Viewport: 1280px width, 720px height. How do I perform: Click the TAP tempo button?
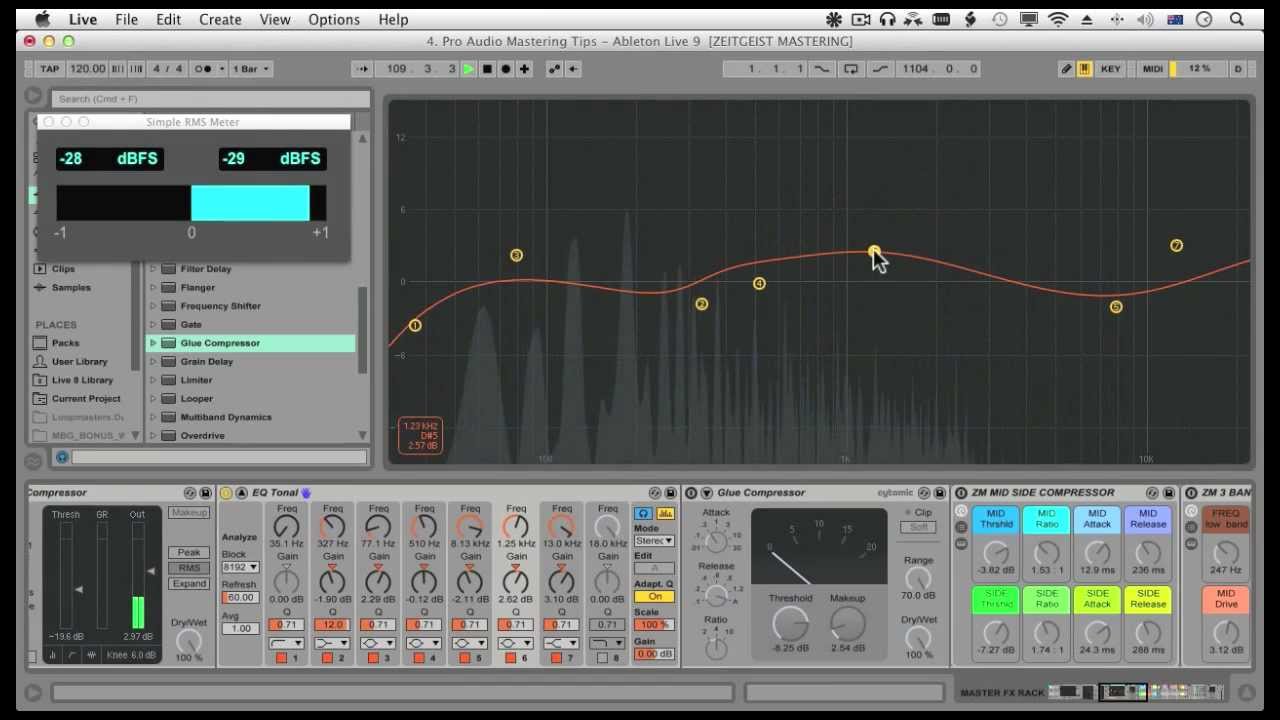point(49,69)
